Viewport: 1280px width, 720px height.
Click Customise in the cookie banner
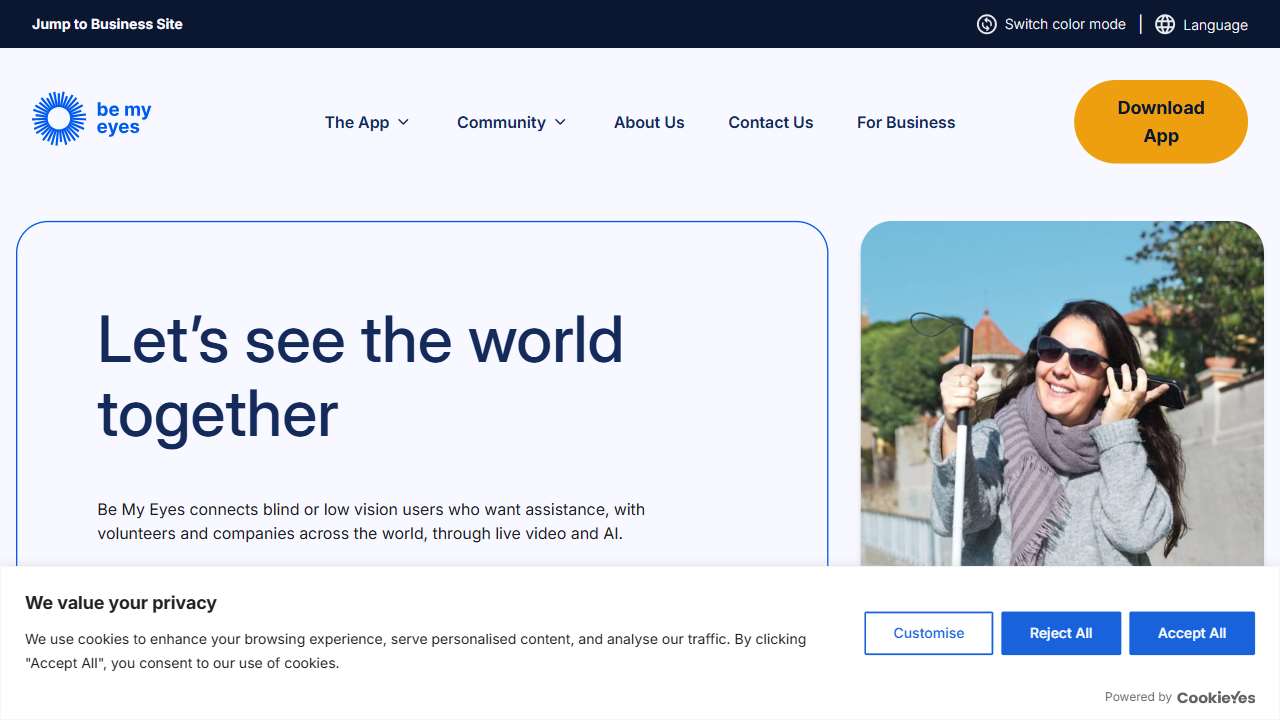[928, 633]
